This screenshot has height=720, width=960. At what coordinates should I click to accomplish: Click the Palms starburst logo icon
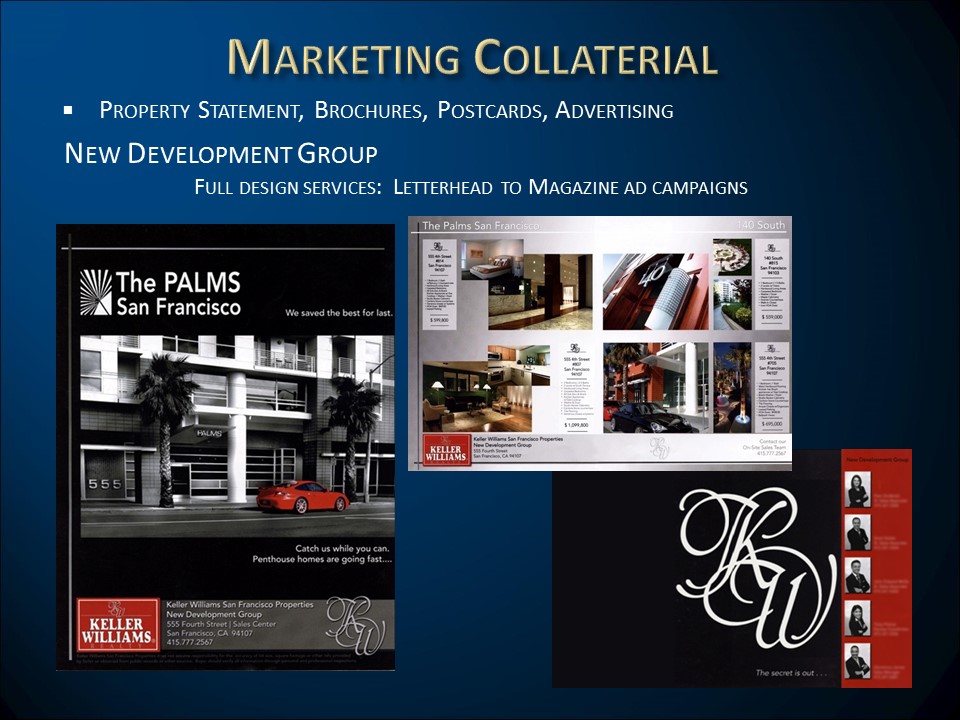point(96,292)
